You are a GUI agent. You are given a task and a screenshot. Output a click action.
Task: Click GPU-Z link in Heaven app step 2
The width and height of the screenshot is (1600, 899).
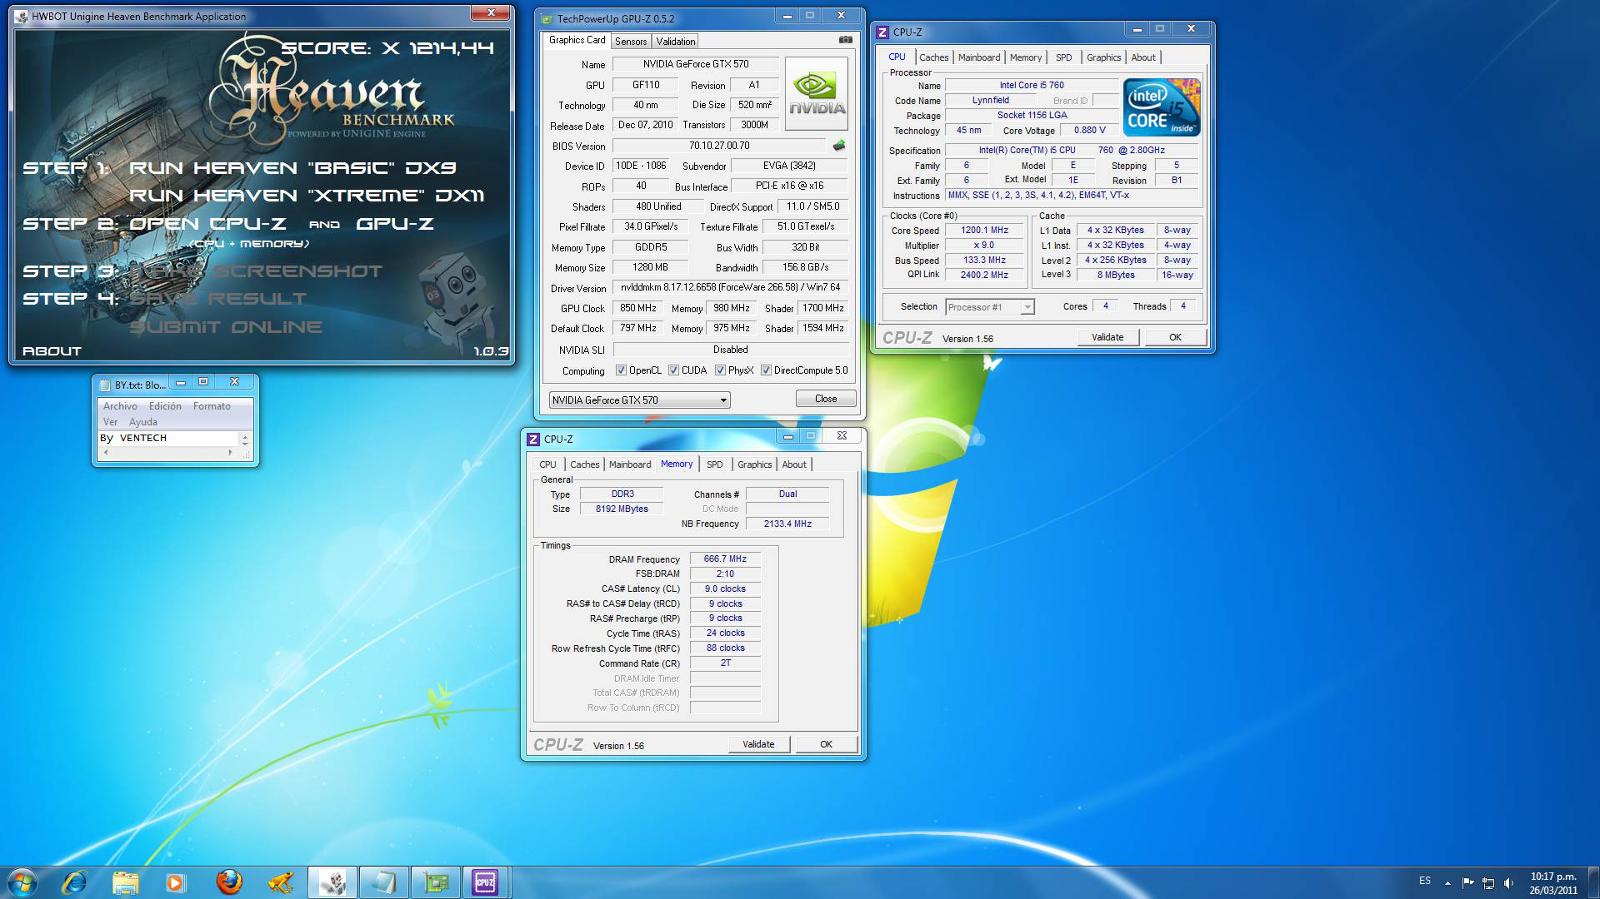click(x=395, y=224)
